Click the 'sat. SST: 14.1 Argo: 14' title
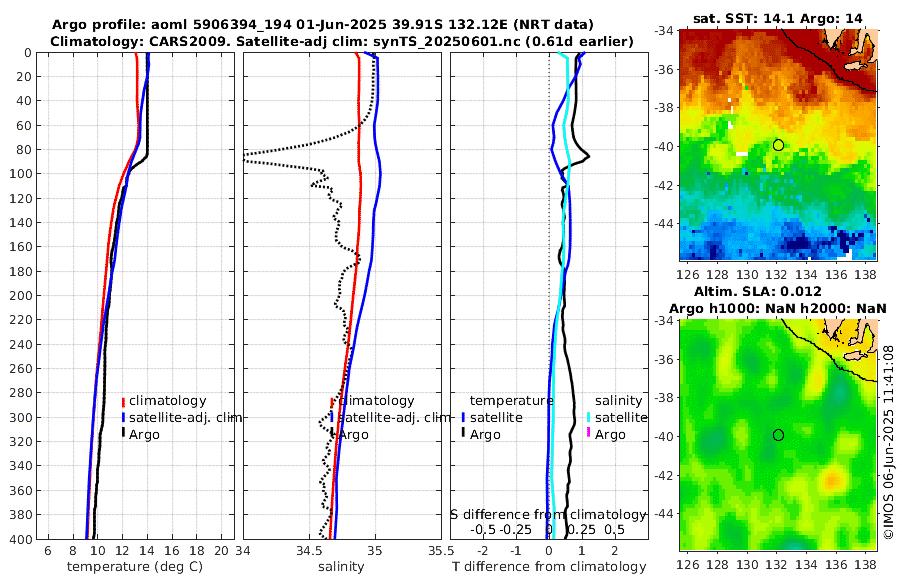The width and height of the screenshot is (900, 580). (x=778, y=18)
